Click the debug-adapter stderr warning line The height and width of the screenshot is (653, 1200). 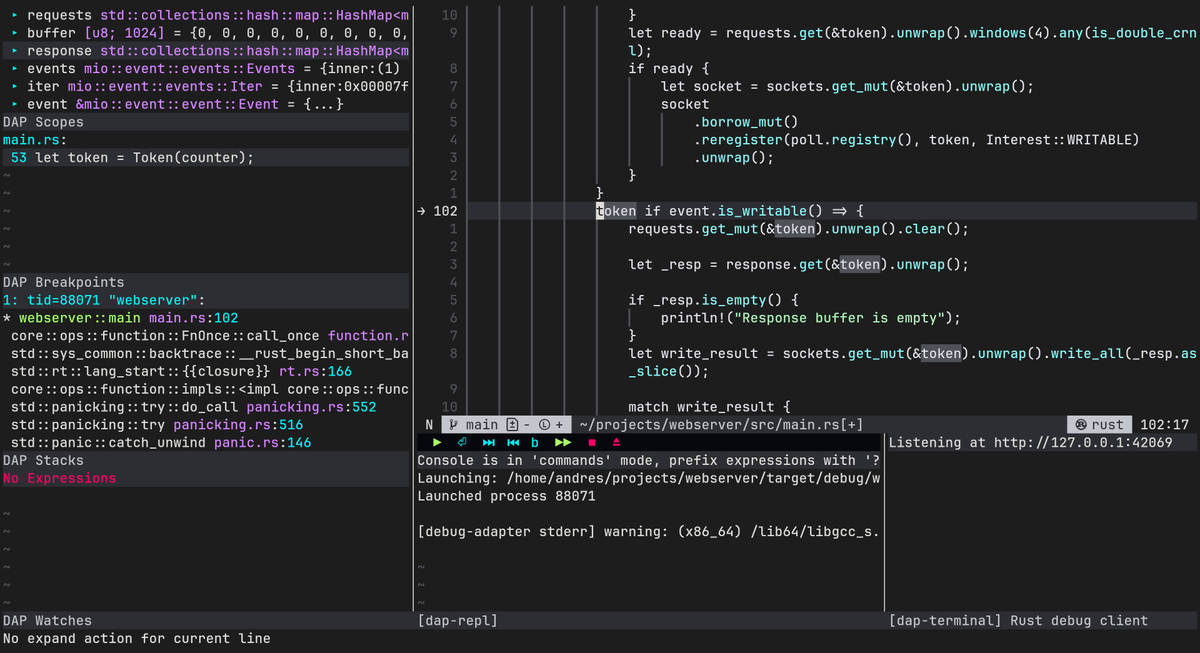coord(649,532)
